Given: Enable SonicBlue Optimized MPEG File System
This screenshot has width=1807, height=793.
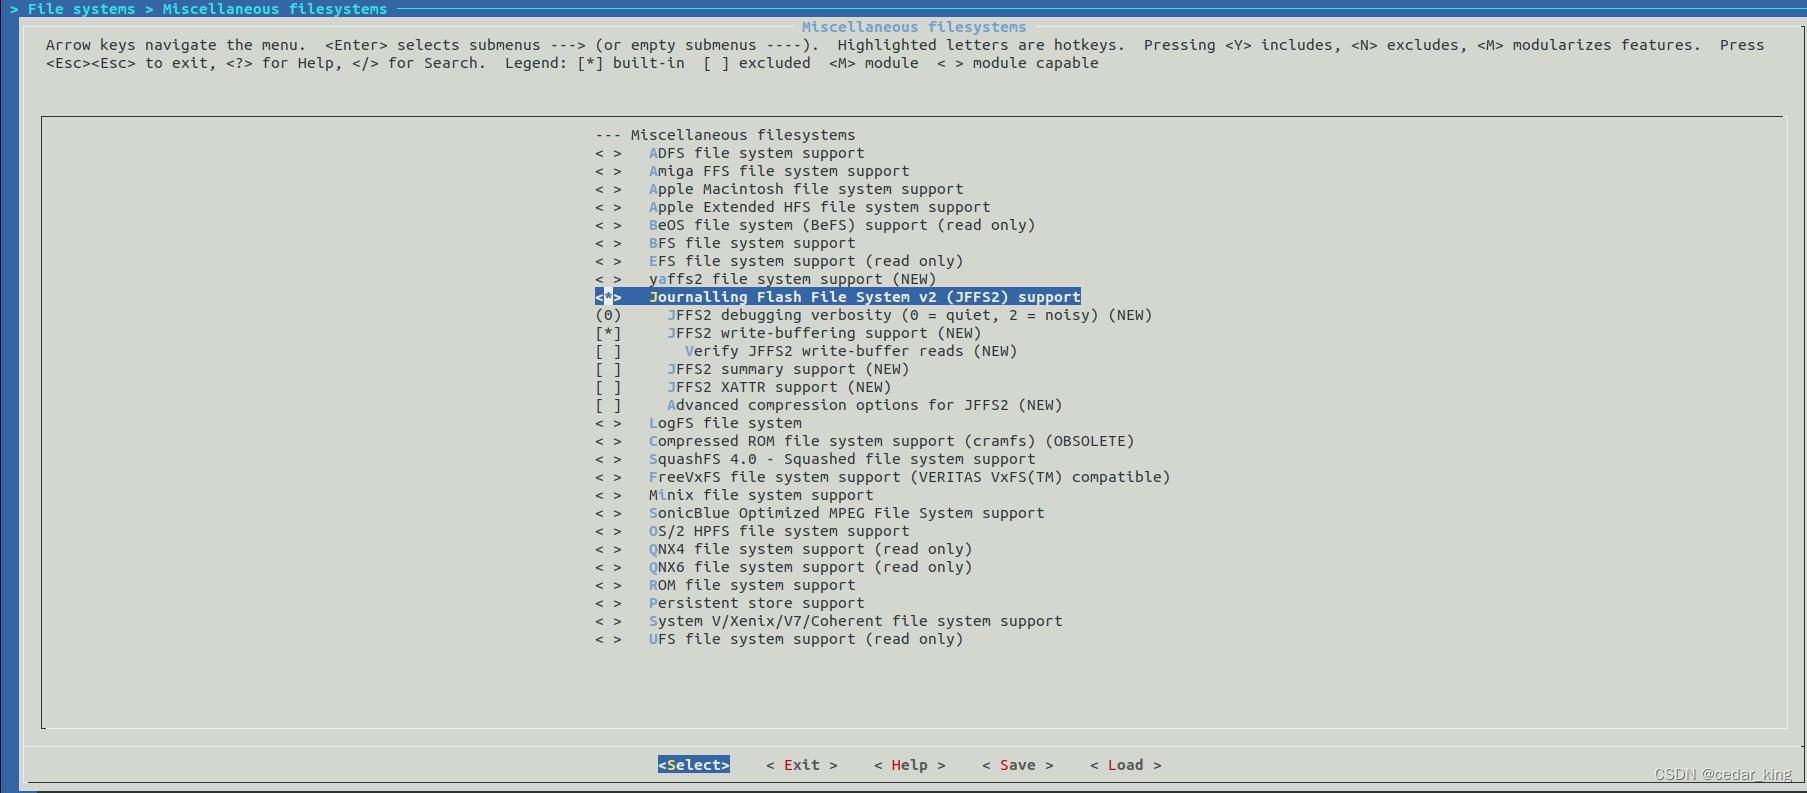Looking at the screenshot, I should pyautogui.click(x=820, y=513).
